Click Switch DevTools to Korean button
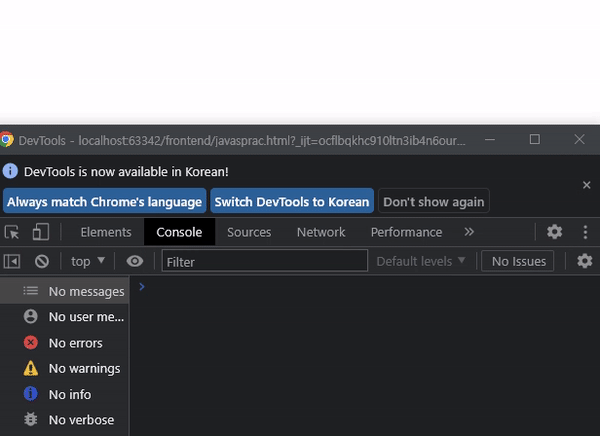The height and width of the screenshot is (436, 600). [292, 201]
